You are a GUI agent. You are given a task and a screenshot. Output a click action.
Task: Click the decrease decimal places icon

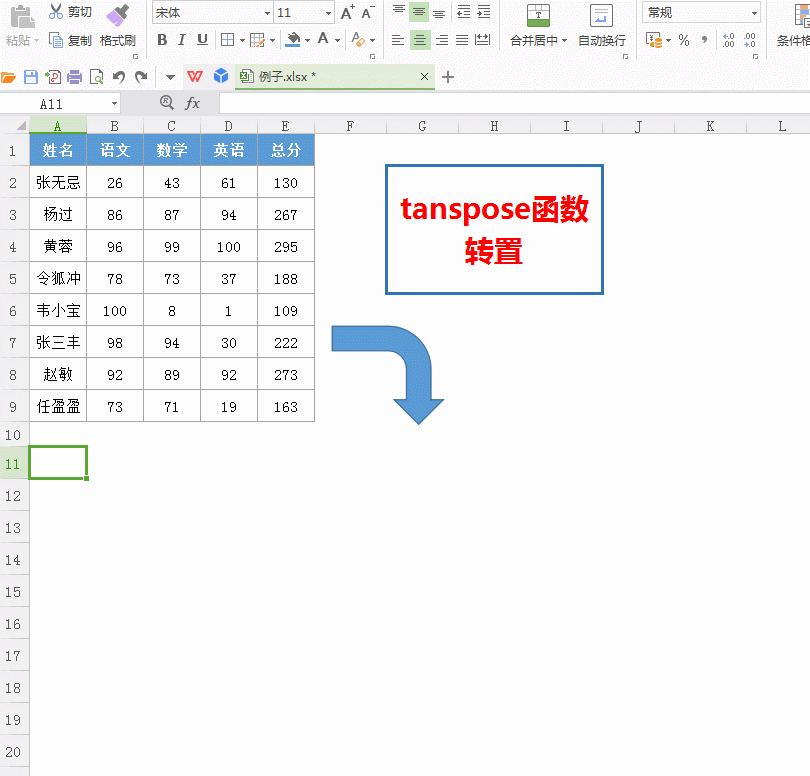750,40
